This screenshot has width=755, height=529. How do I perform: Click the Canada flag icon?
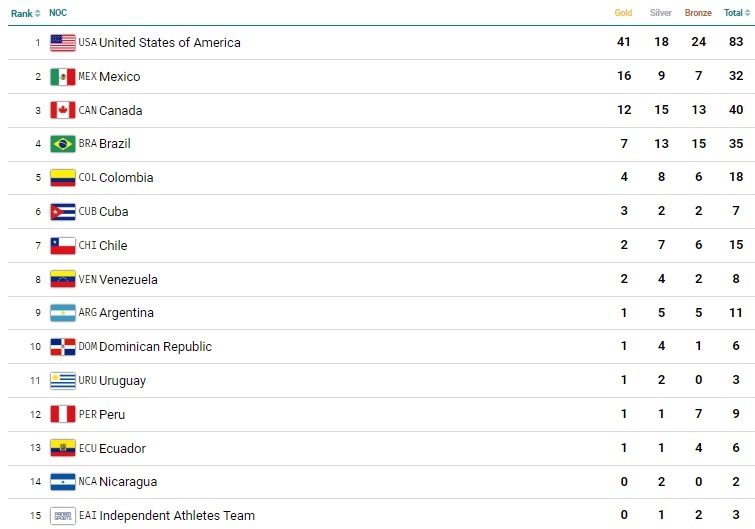click(63, 110)
